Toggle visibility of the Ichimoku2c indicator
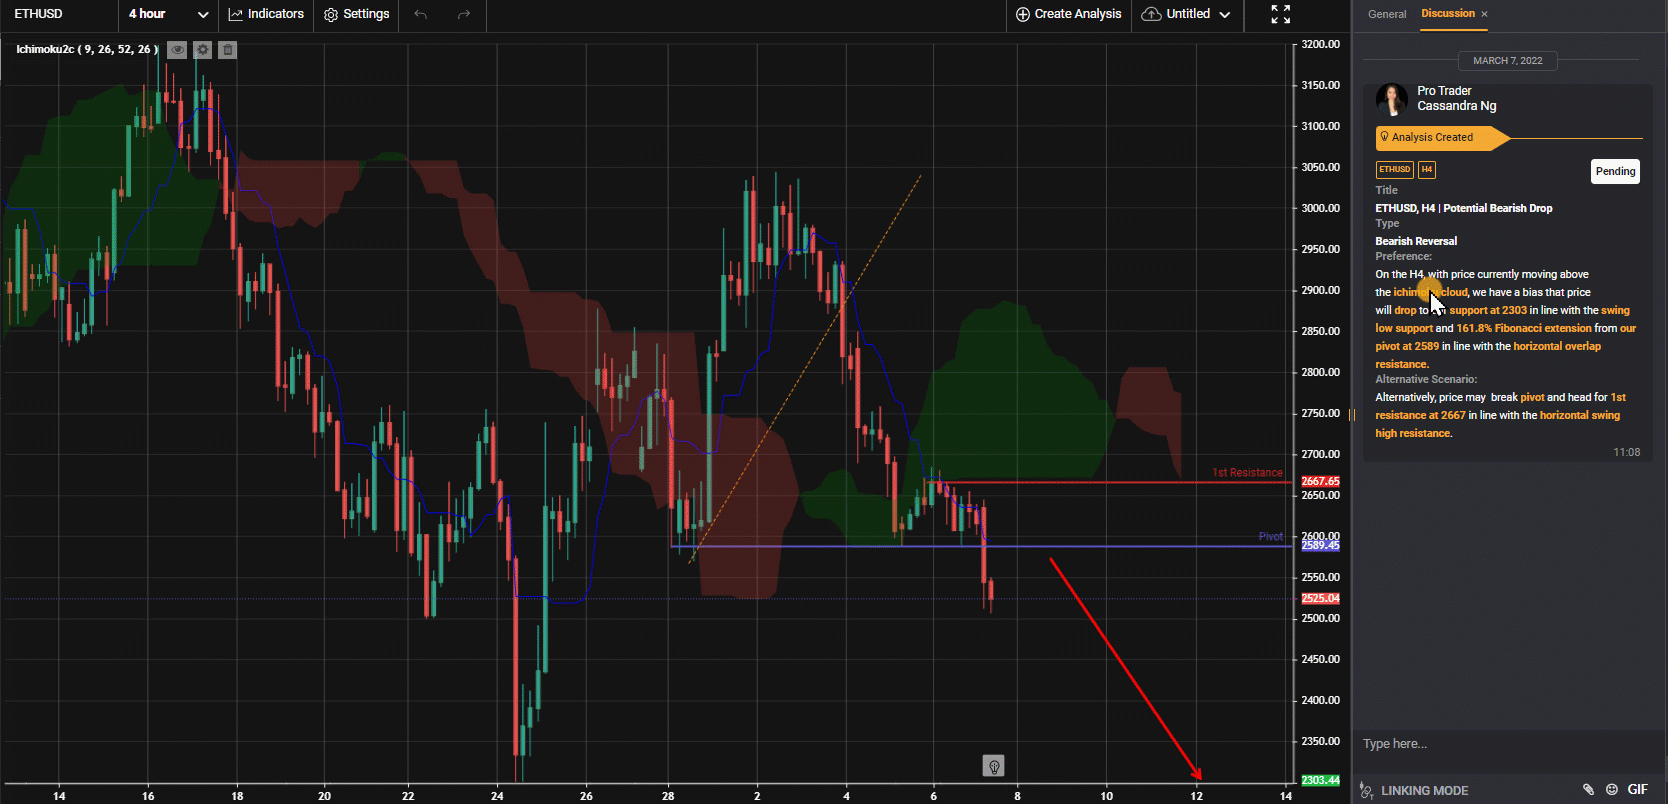This screenshot has width=1668, height=804. tap(177, 50)
